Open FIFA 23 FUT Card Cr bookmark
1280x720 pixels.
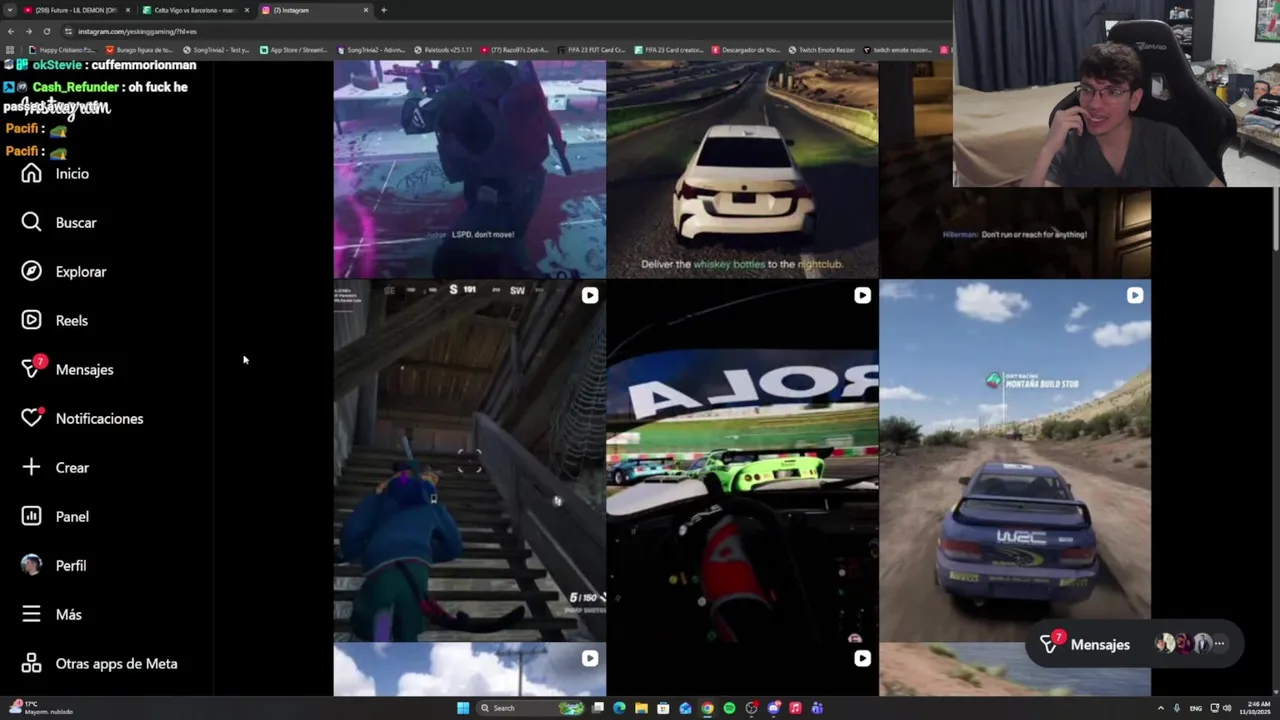coord(591,50)
